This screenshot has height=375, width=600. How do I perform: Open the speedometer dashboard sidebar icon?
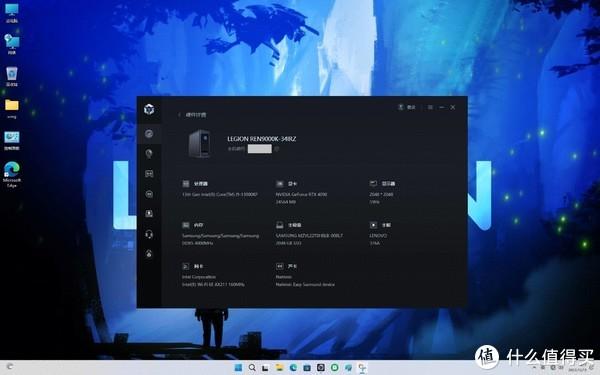click(x=149, y=134)
